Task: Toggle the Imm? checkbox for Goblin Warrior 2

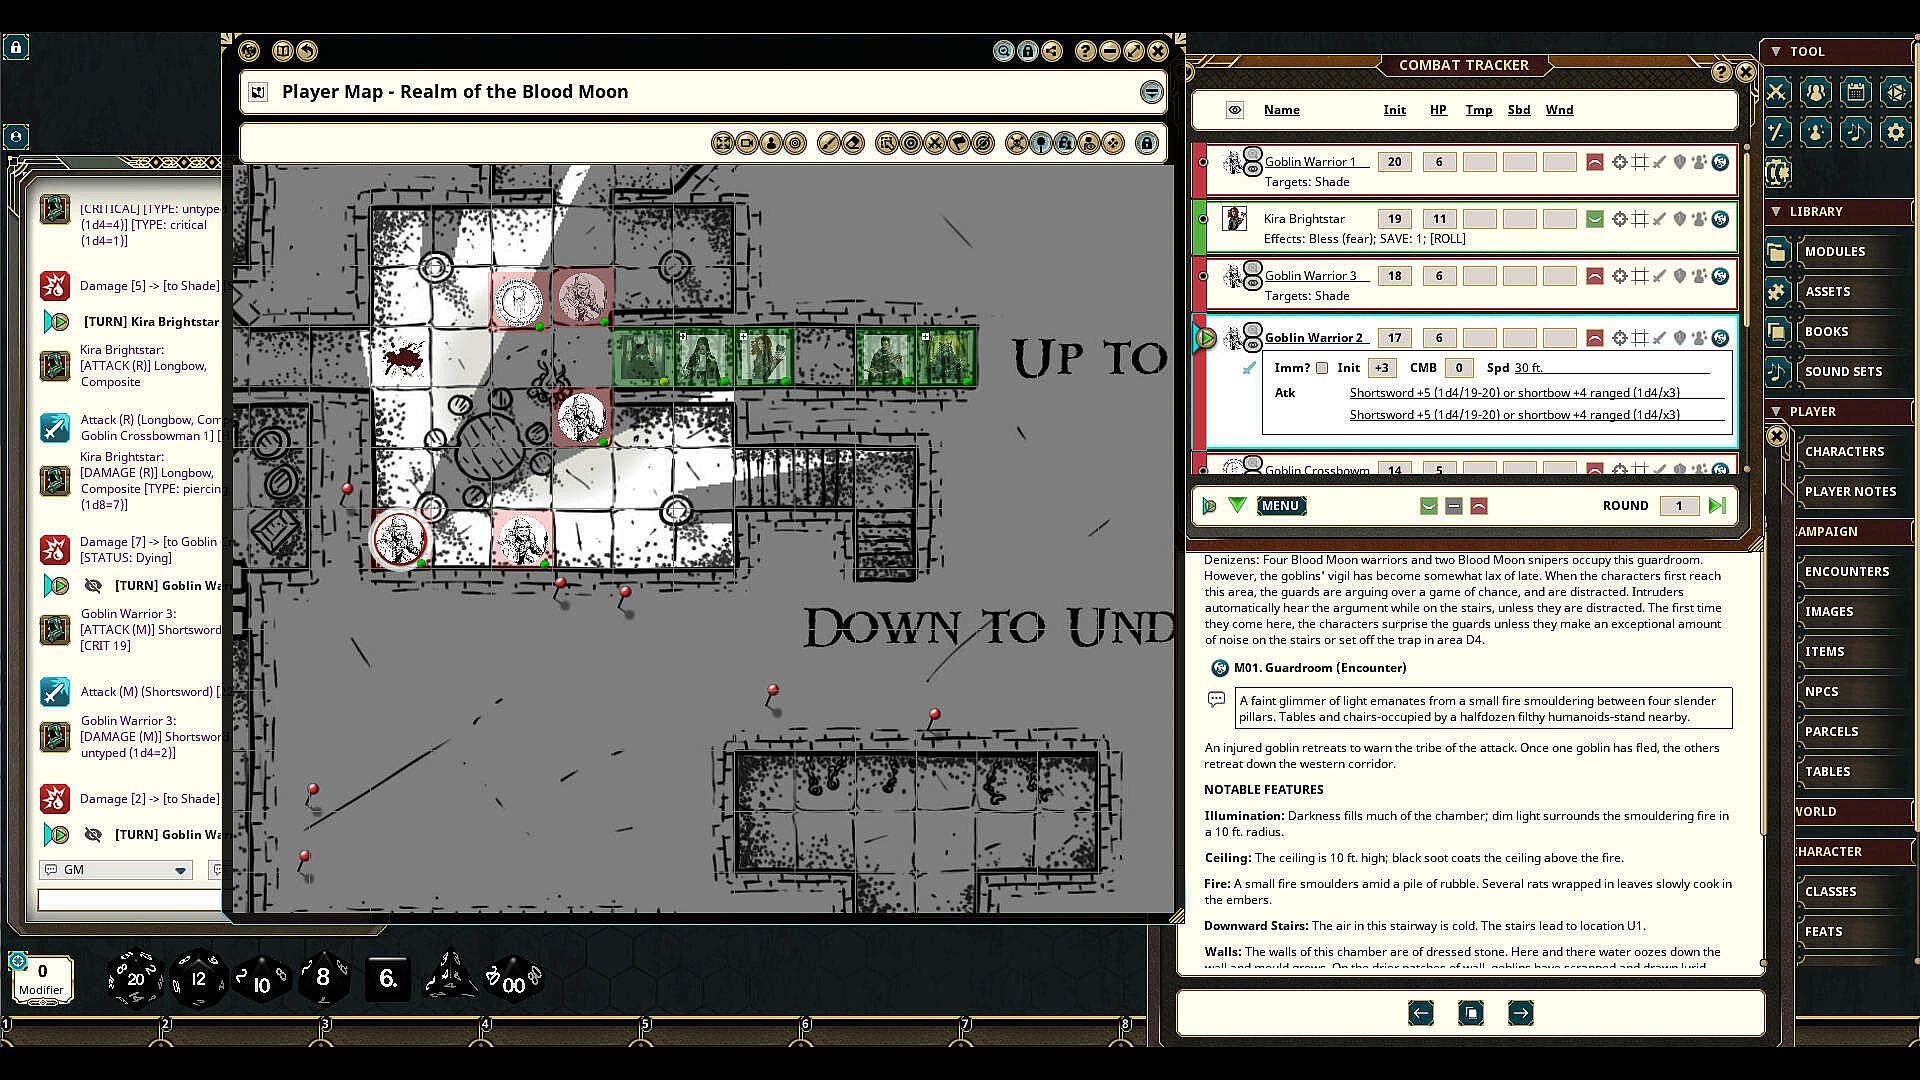Action: (1322, 368)
